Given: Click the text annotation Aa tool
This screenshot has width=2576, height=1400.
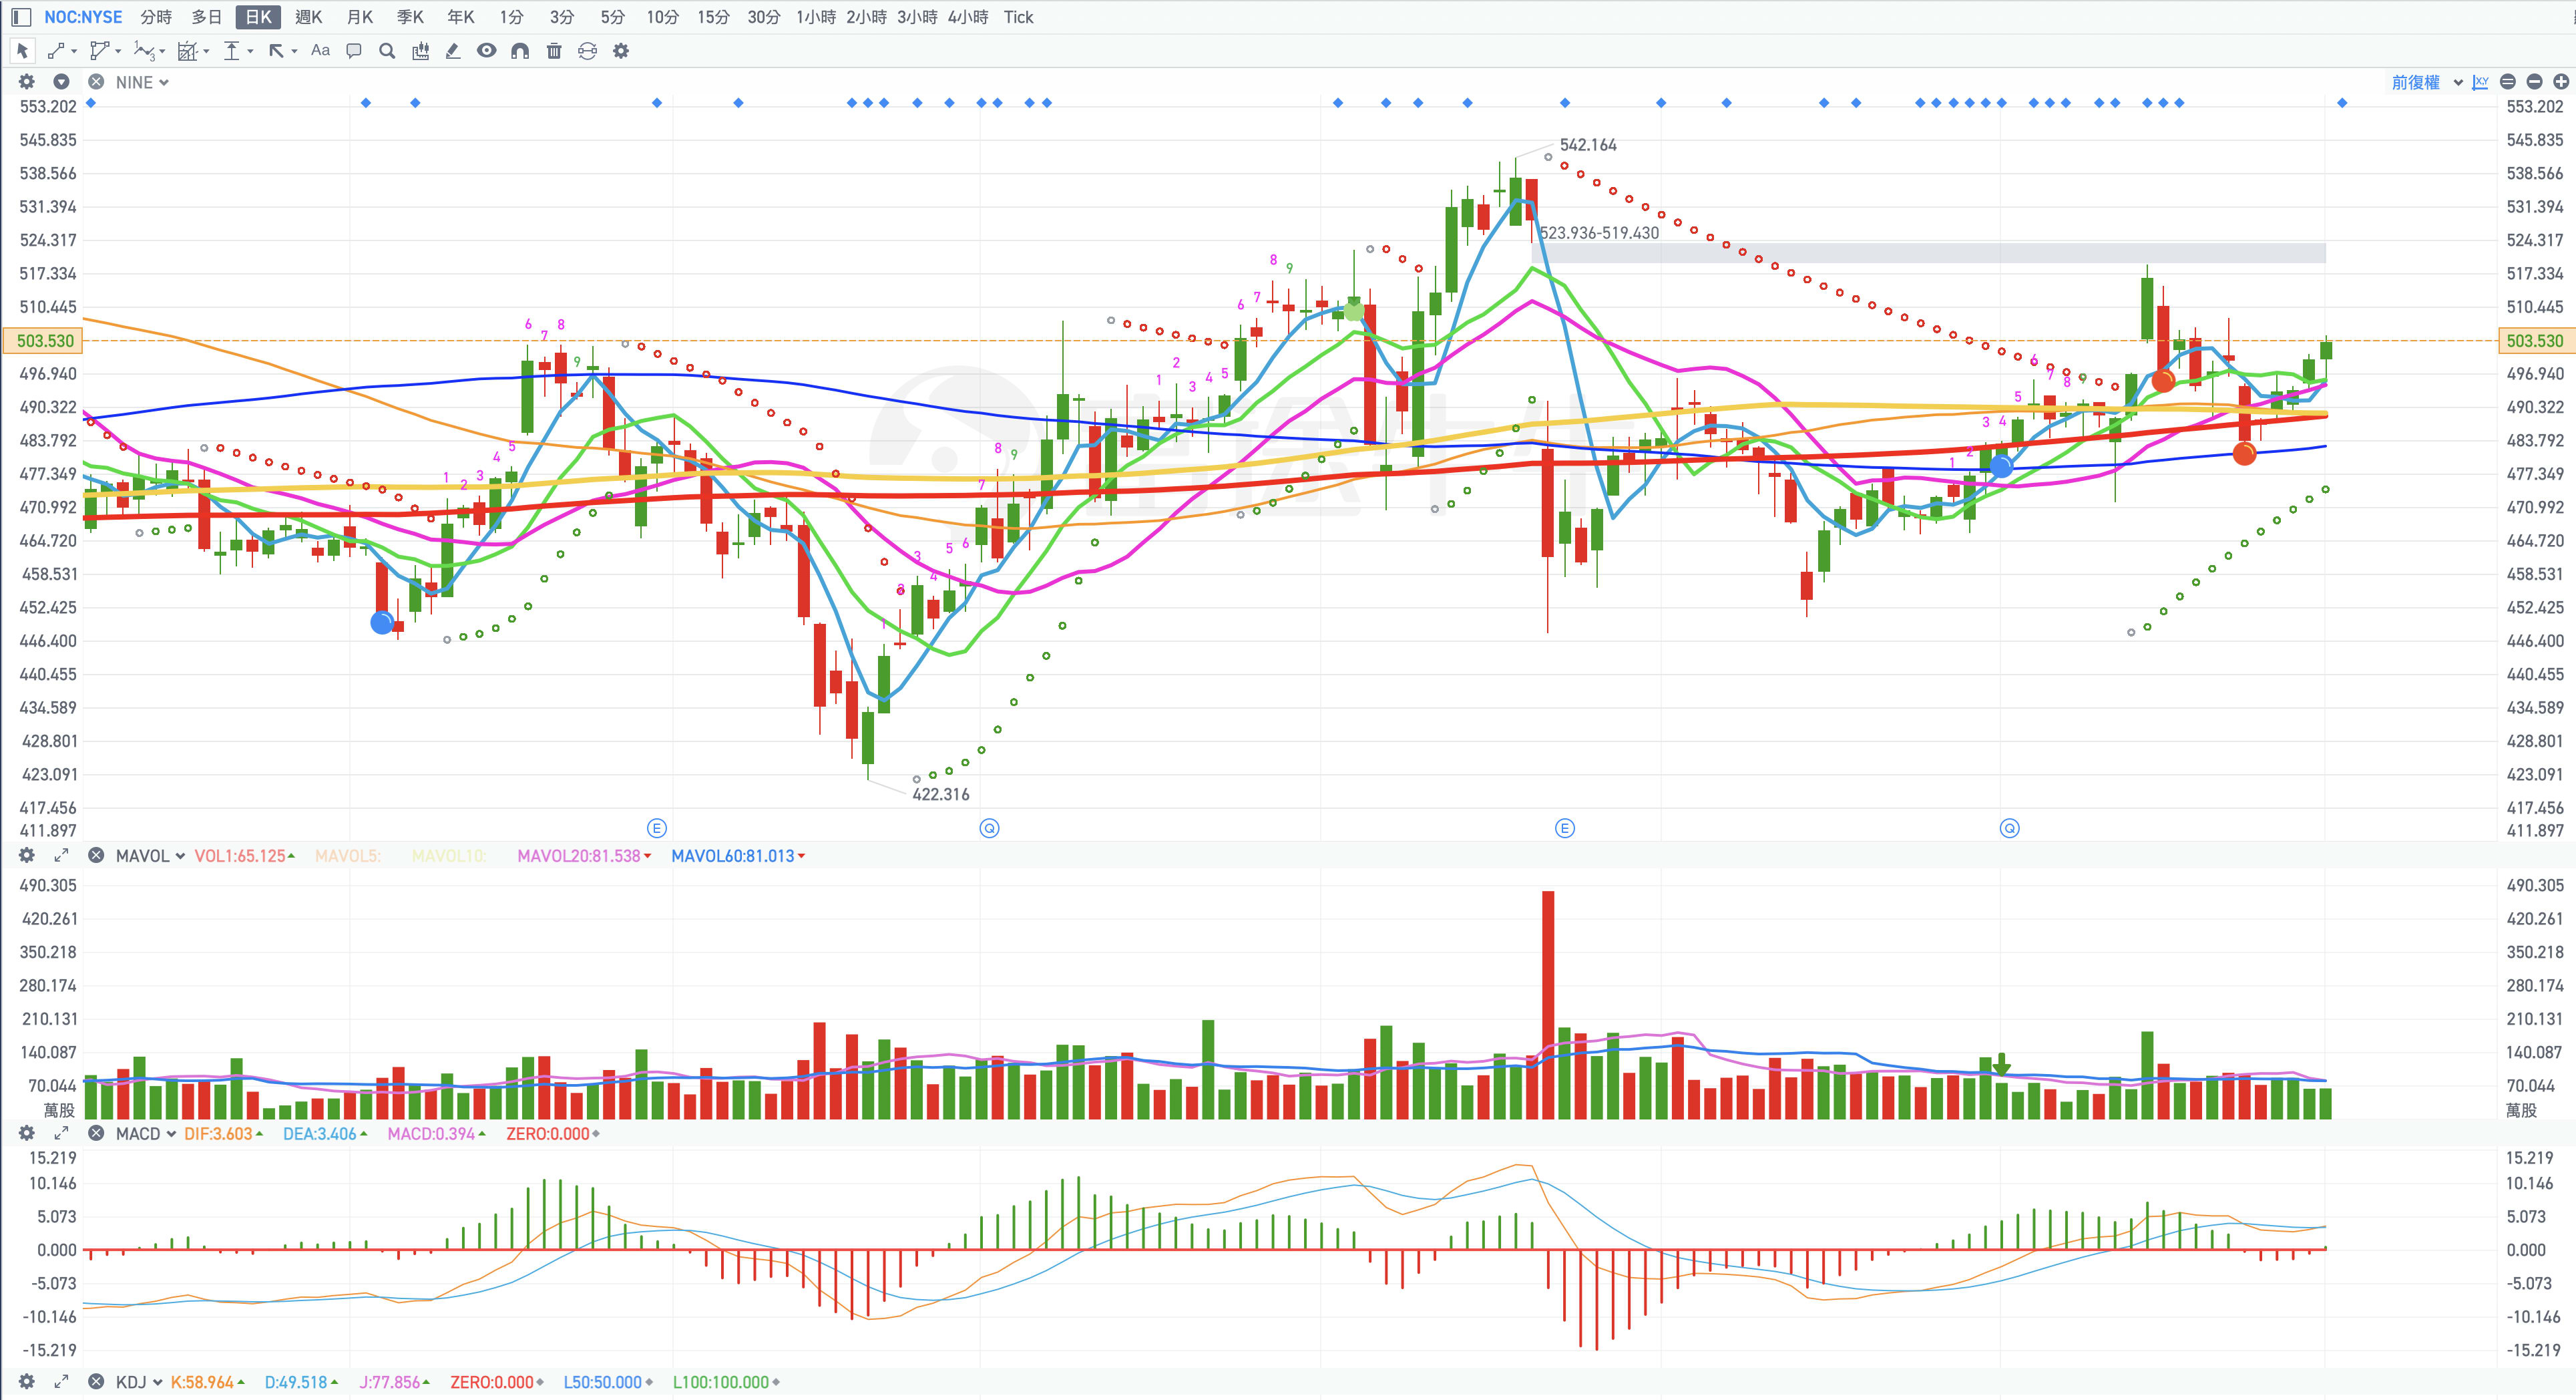Looking at the screenshot, I should [x=320, y=51].
